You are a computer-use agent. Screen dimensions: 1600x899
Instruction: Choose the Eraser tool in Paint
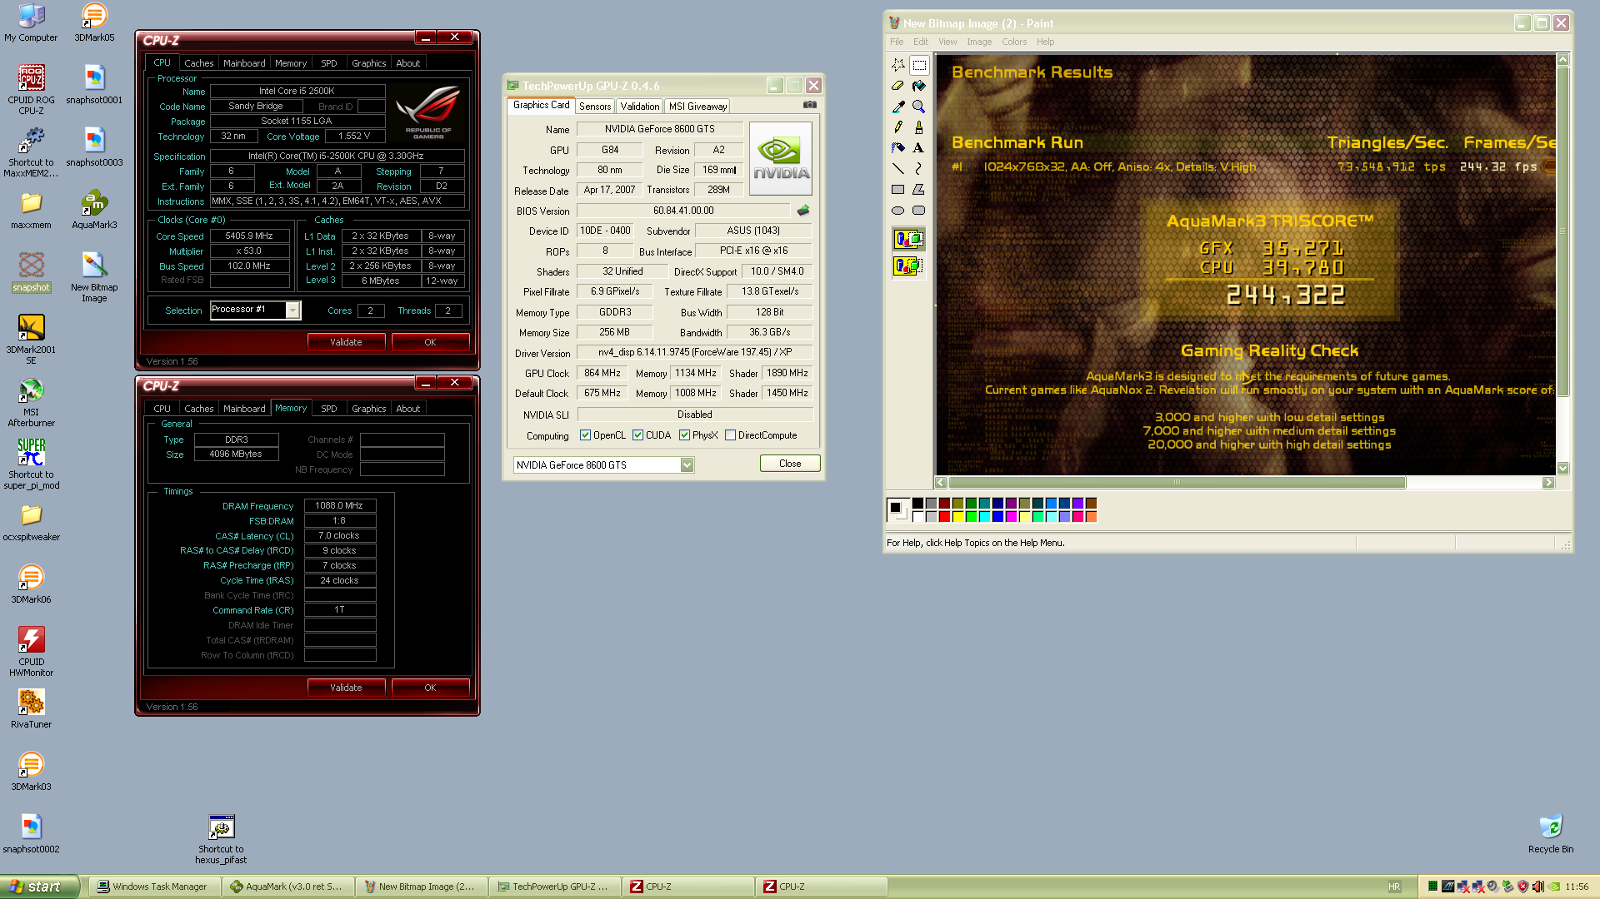(898, 86)
